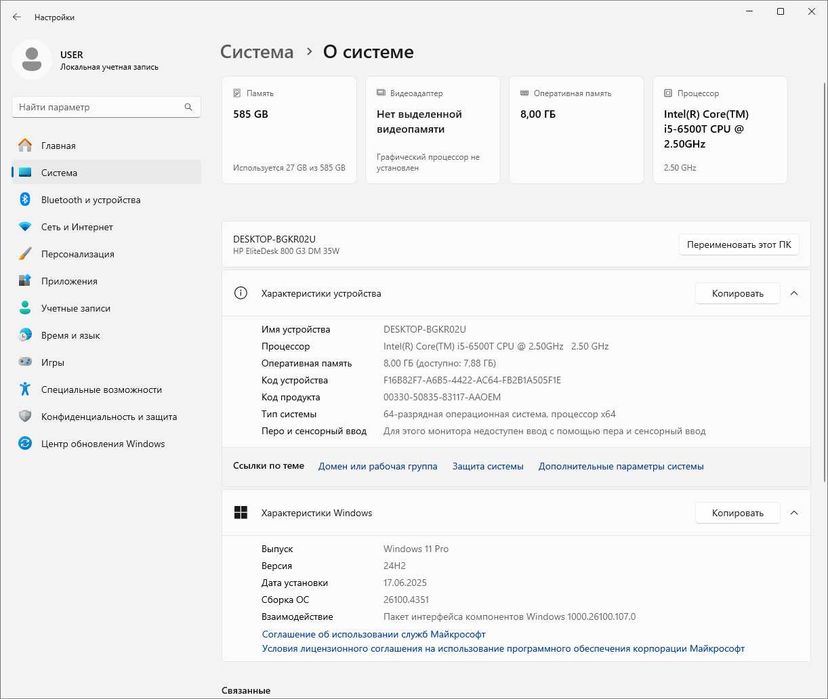Collapse the Характеристики Windows section chevron
828x699 pixels.
(x=794, y=513)
